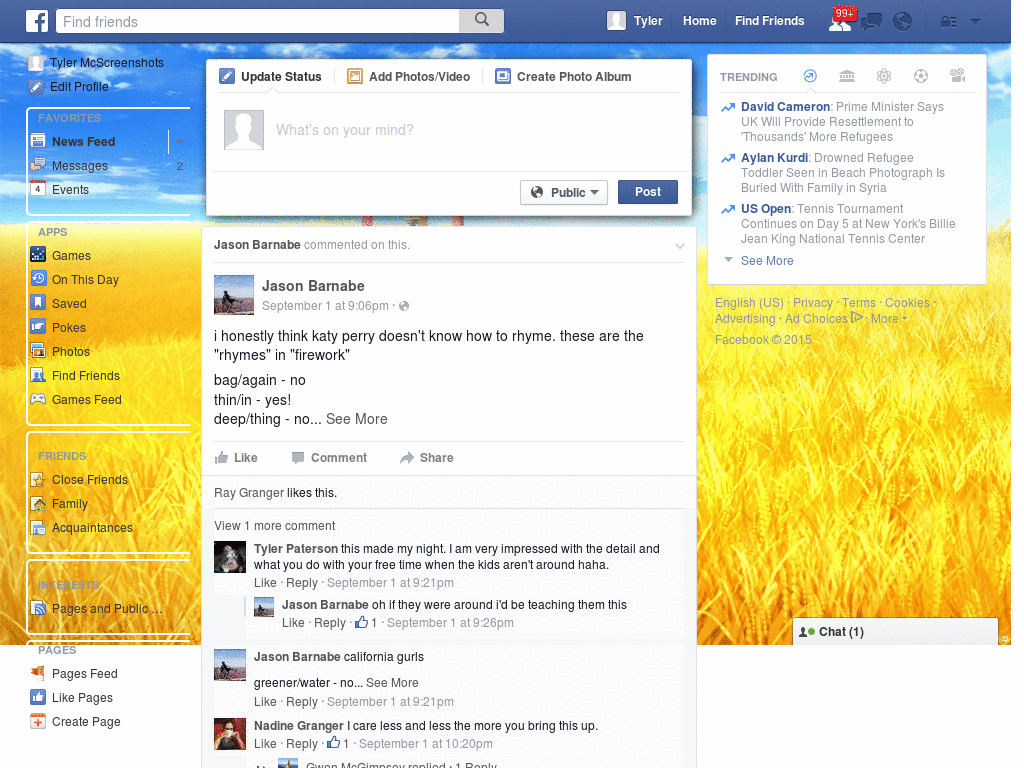Expand See More on california gurls comment

[392, 682]
